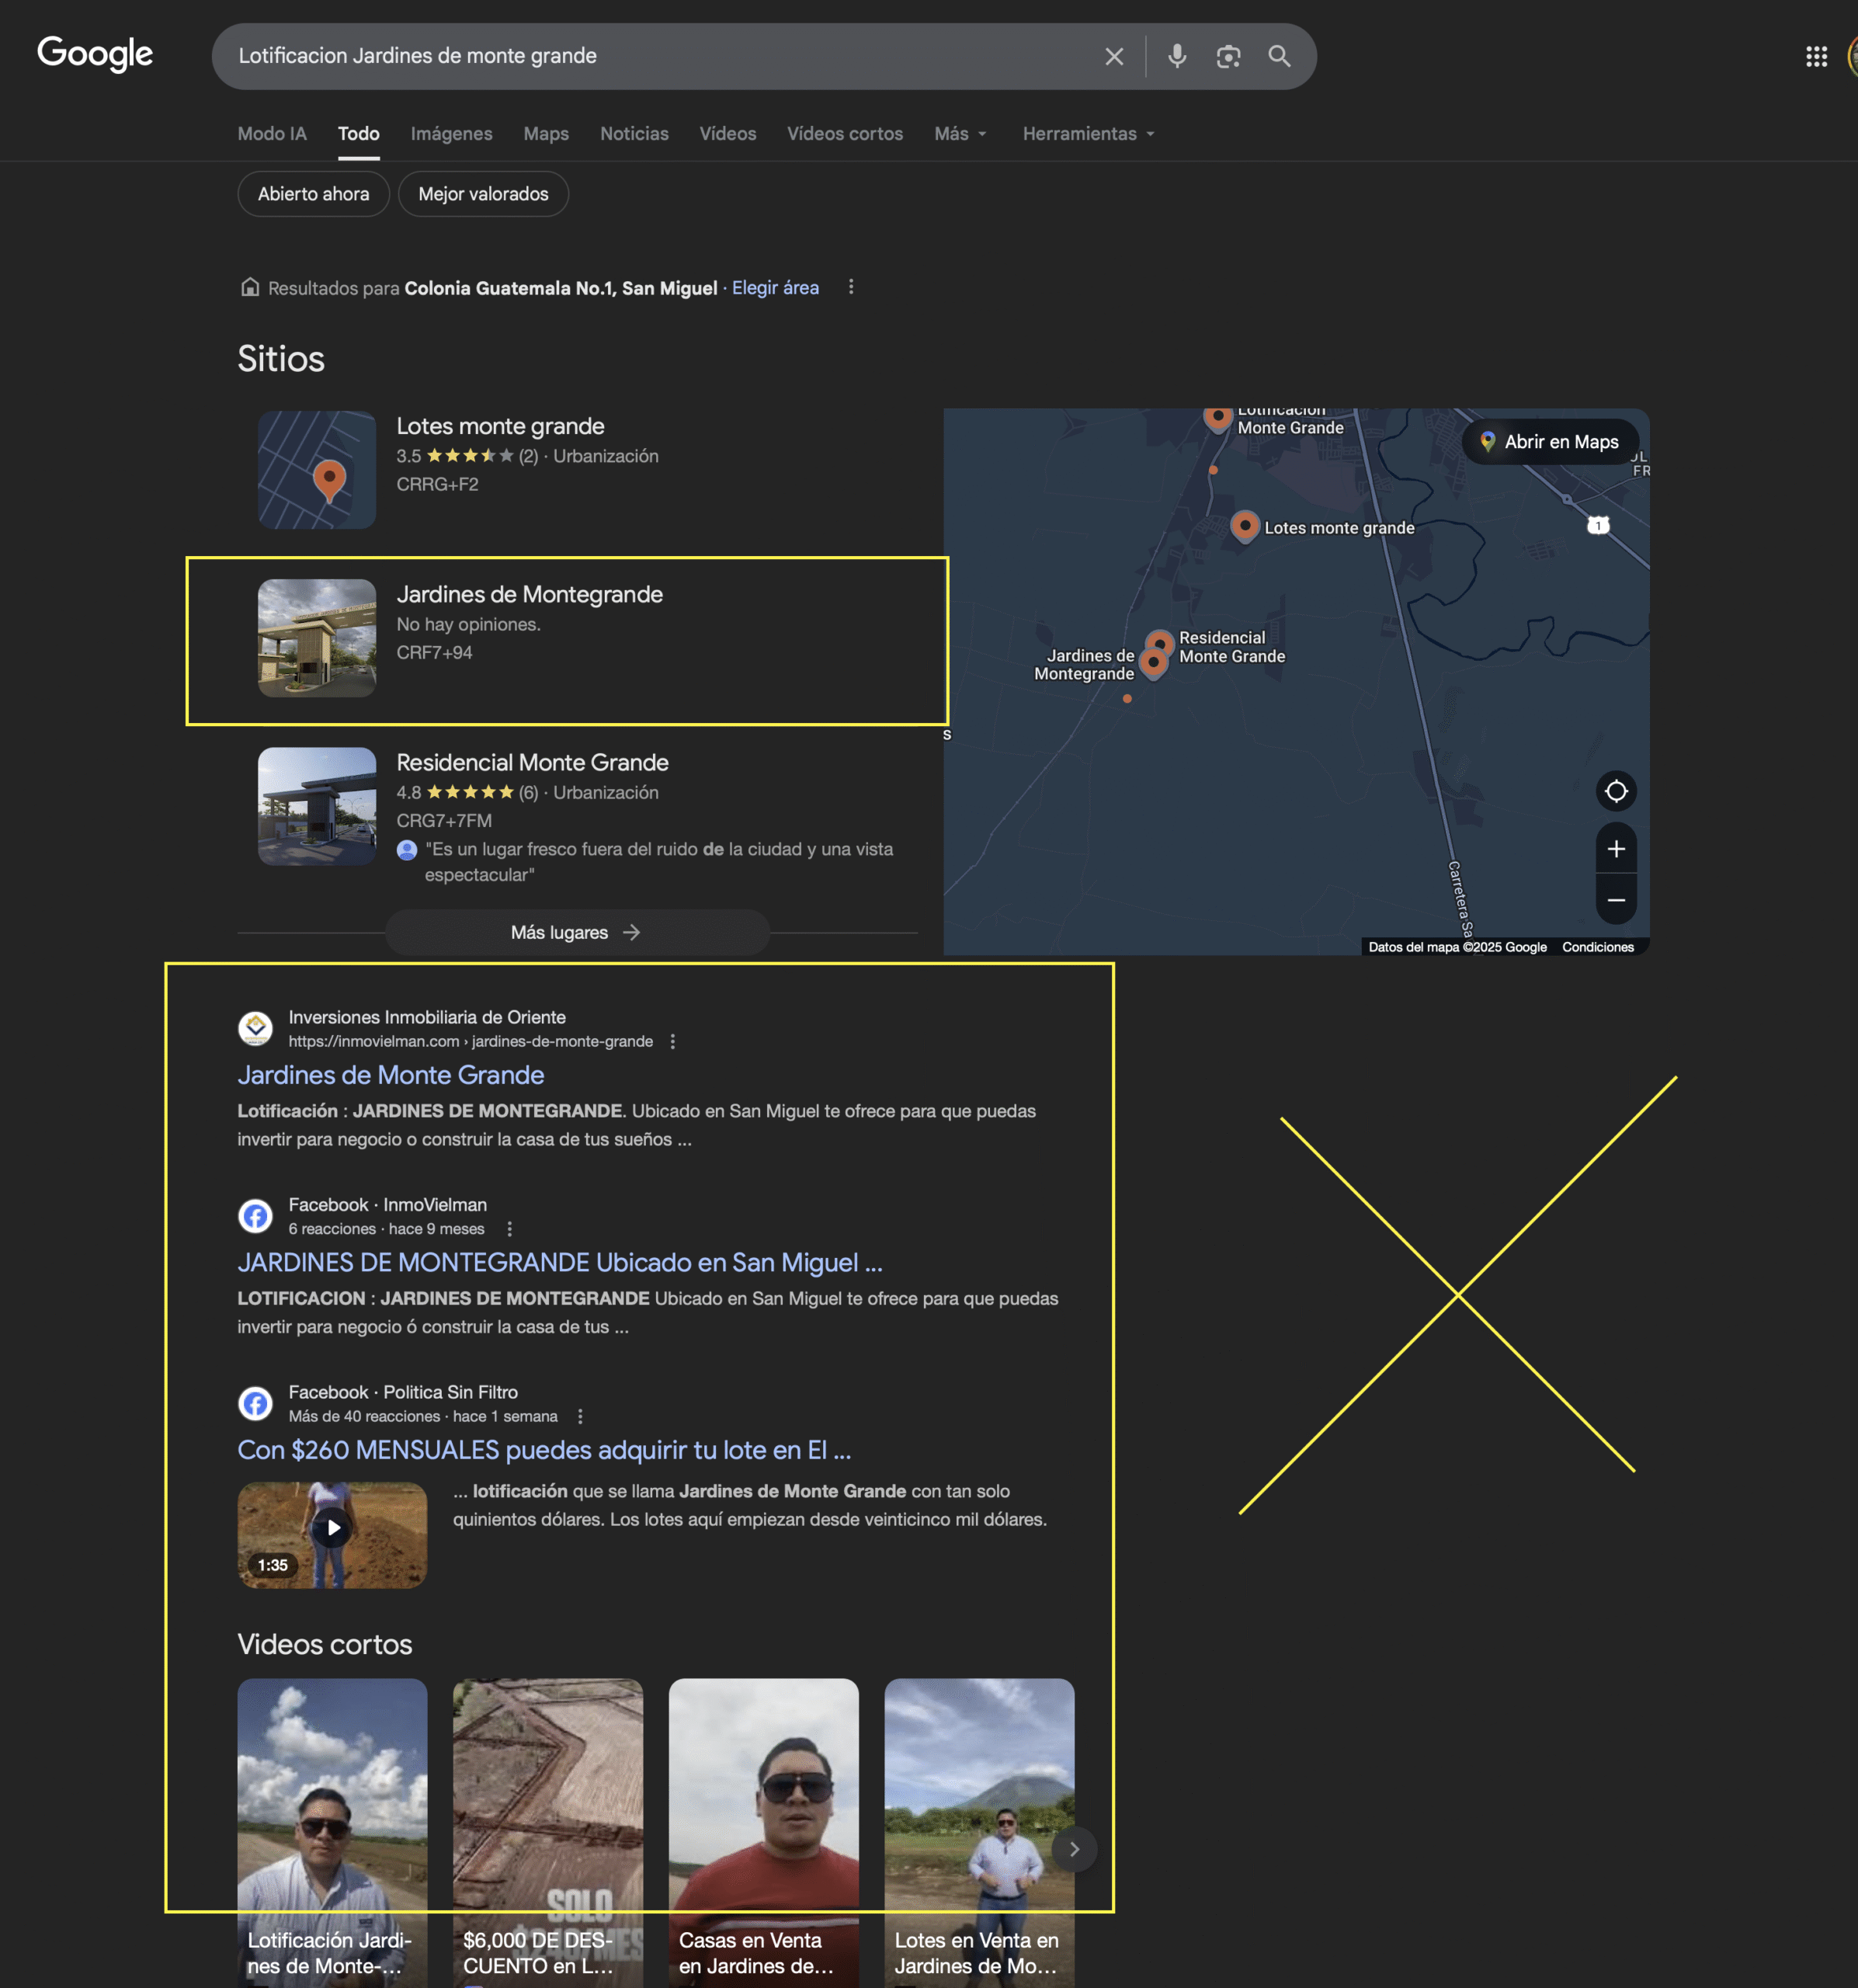Image resolution: width=1858 pixels, height=1988 pixels.
Task: Click the Inversiones Inmobiliaria de Oriente favicon
Action: 255,1028
